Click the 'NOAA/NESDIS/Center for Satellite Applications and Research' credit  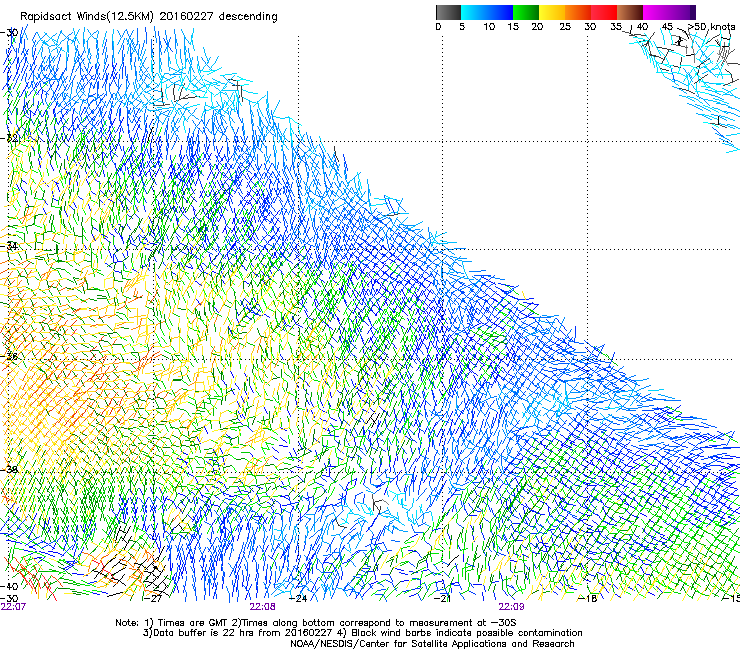pos(432,644)
